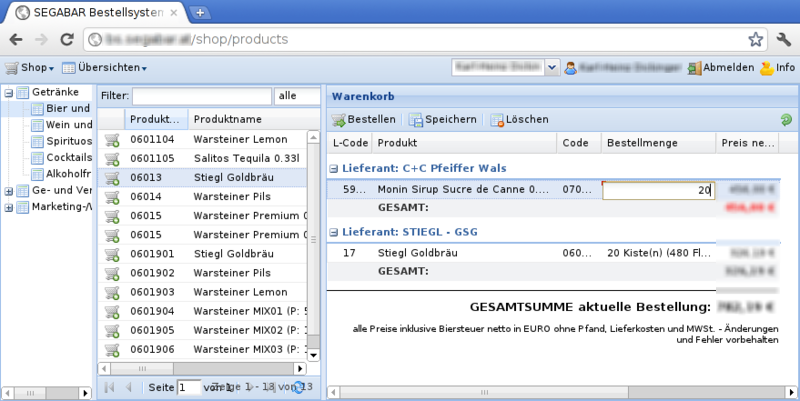Add Salitos Tequila 0.33l to cart
Screen dimensions: 800x401
112,159
